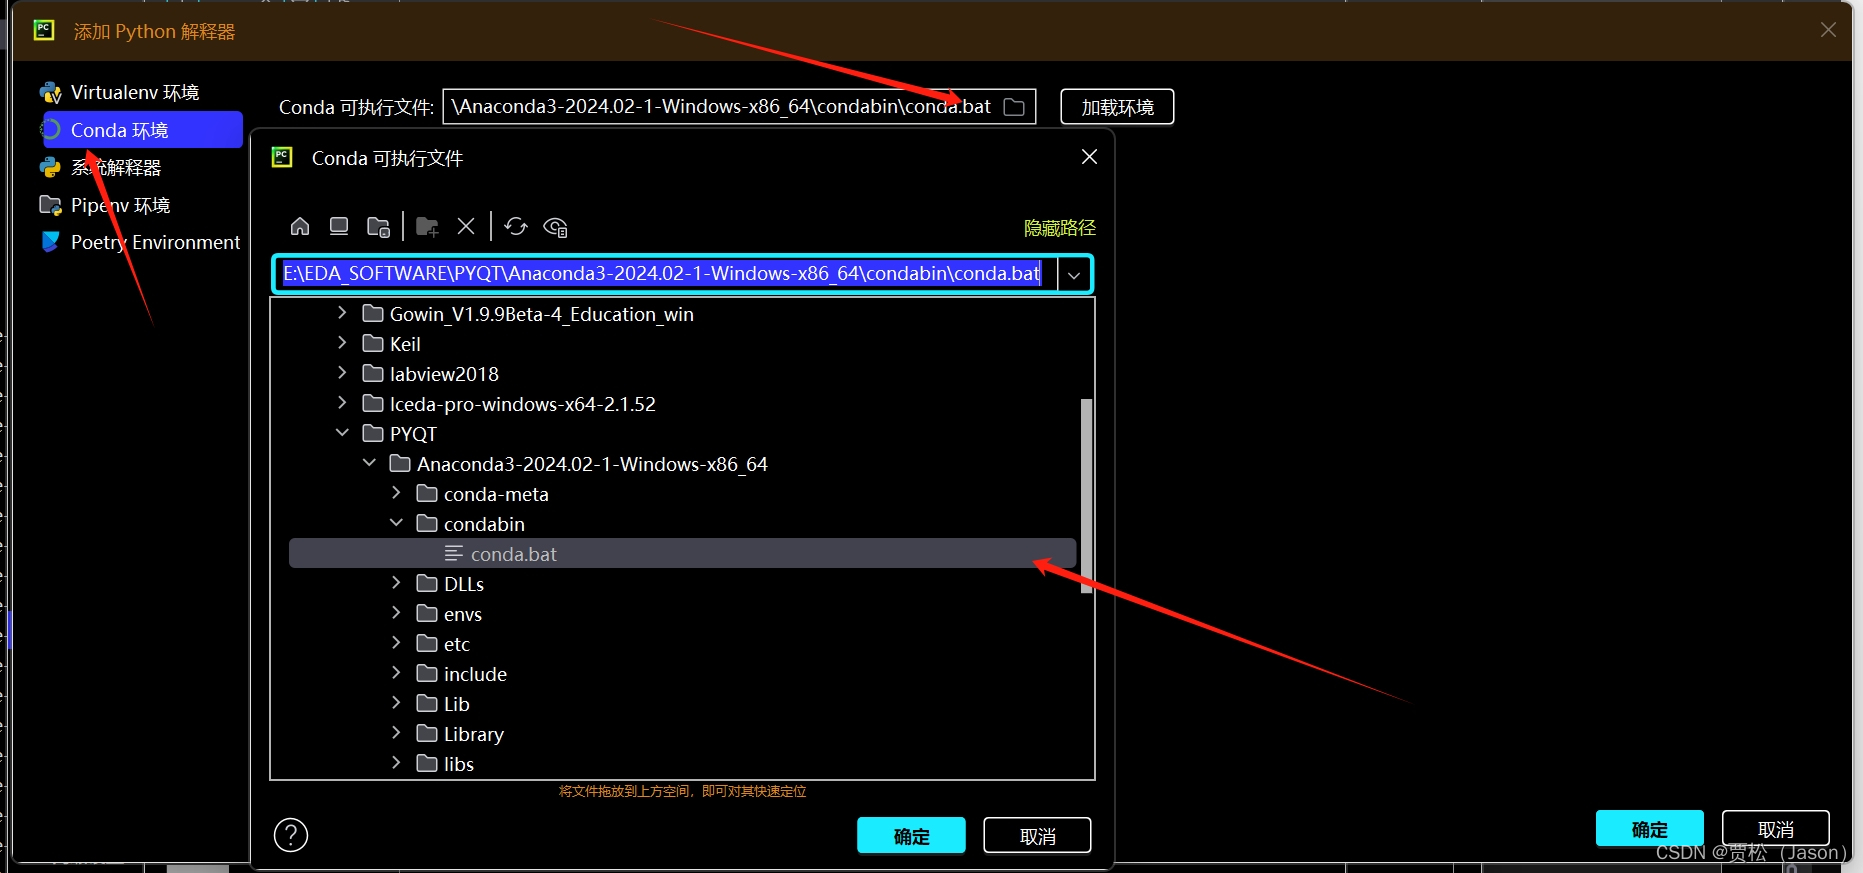This screenshot has width=1863, height=873.
Task: Collapse the condabin folder chevron
Action: (x=396, y=523)
